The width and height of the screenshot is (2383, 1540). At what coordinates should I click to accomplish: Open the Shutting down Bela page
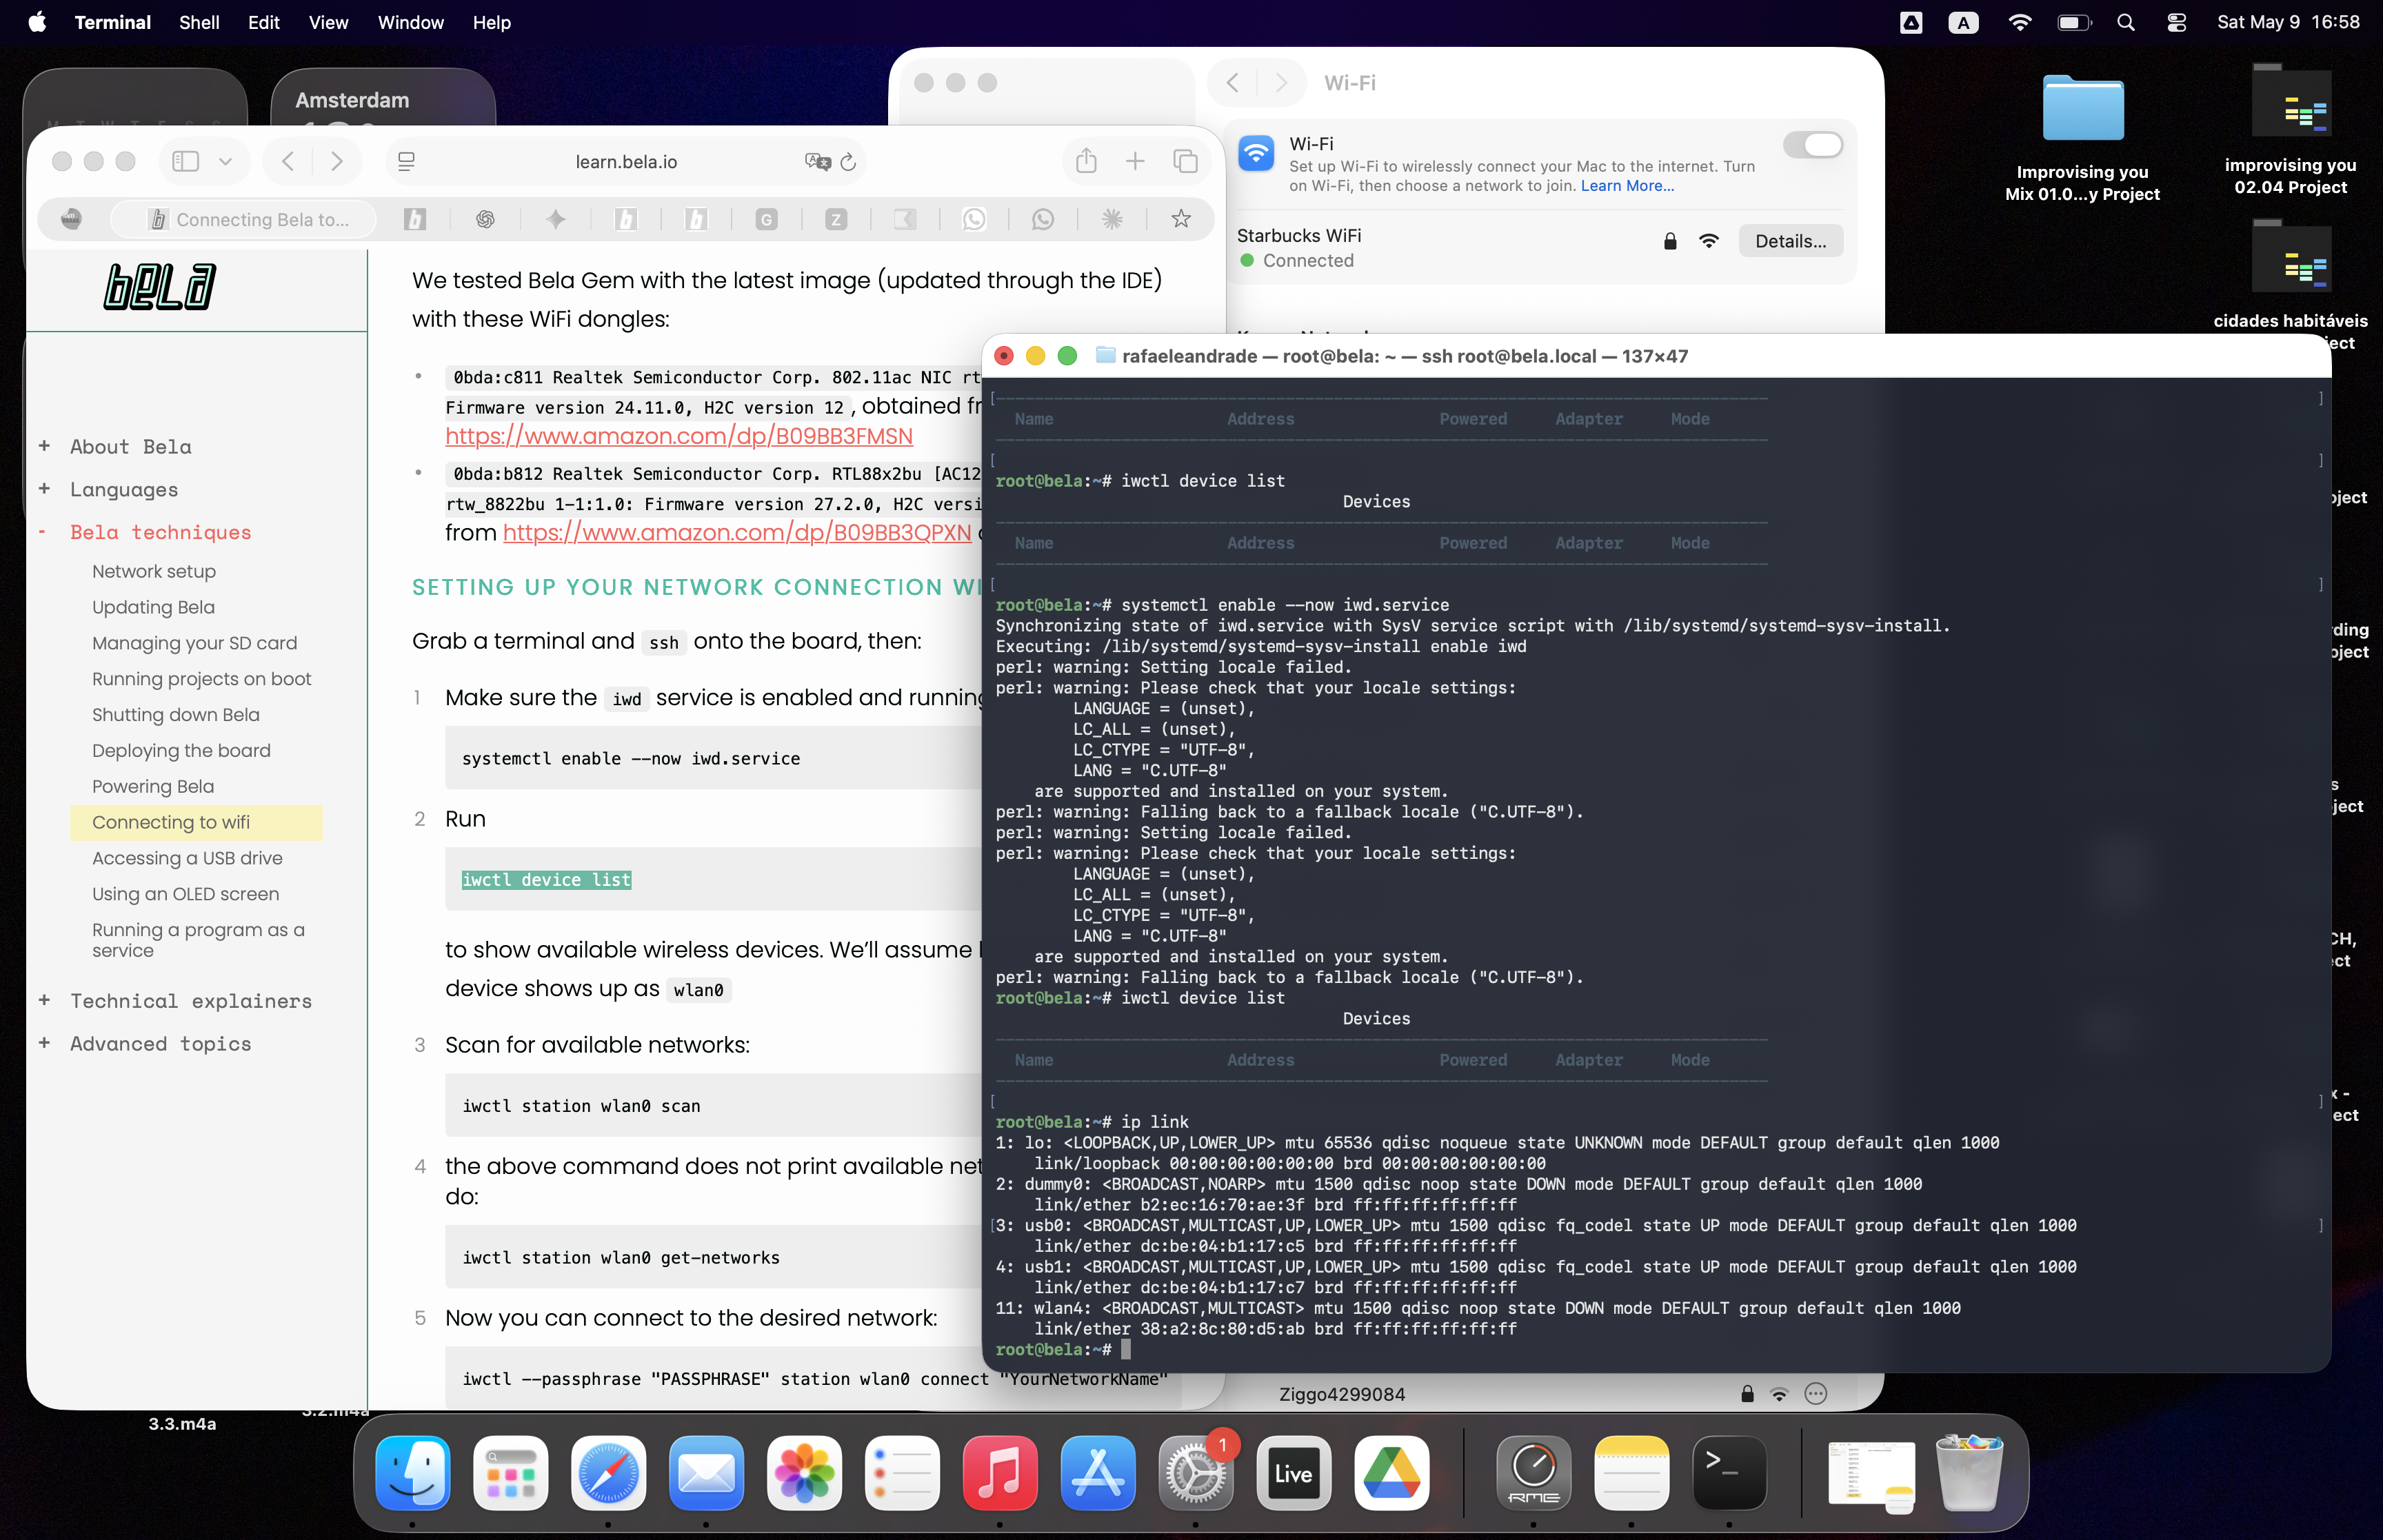click(x=176, y=715)
